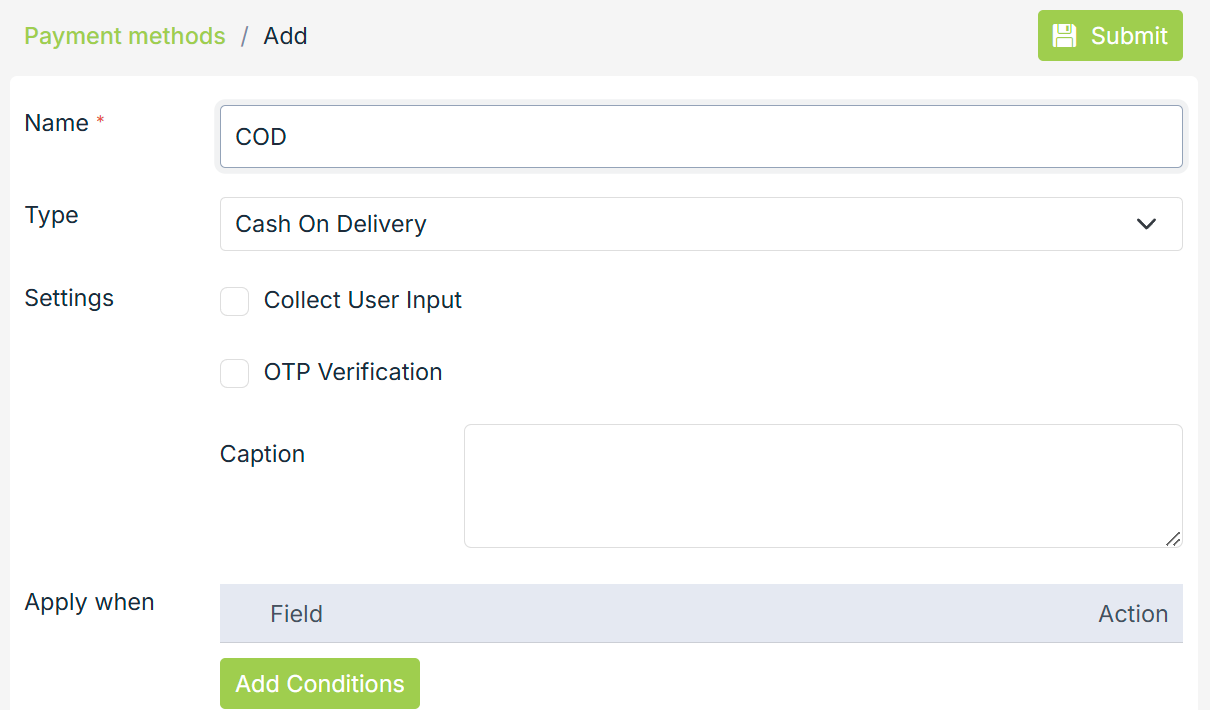This screenshot has height=710, width=1210.
Task: Click the OTP Verification label text
Action: click(352, 372)
